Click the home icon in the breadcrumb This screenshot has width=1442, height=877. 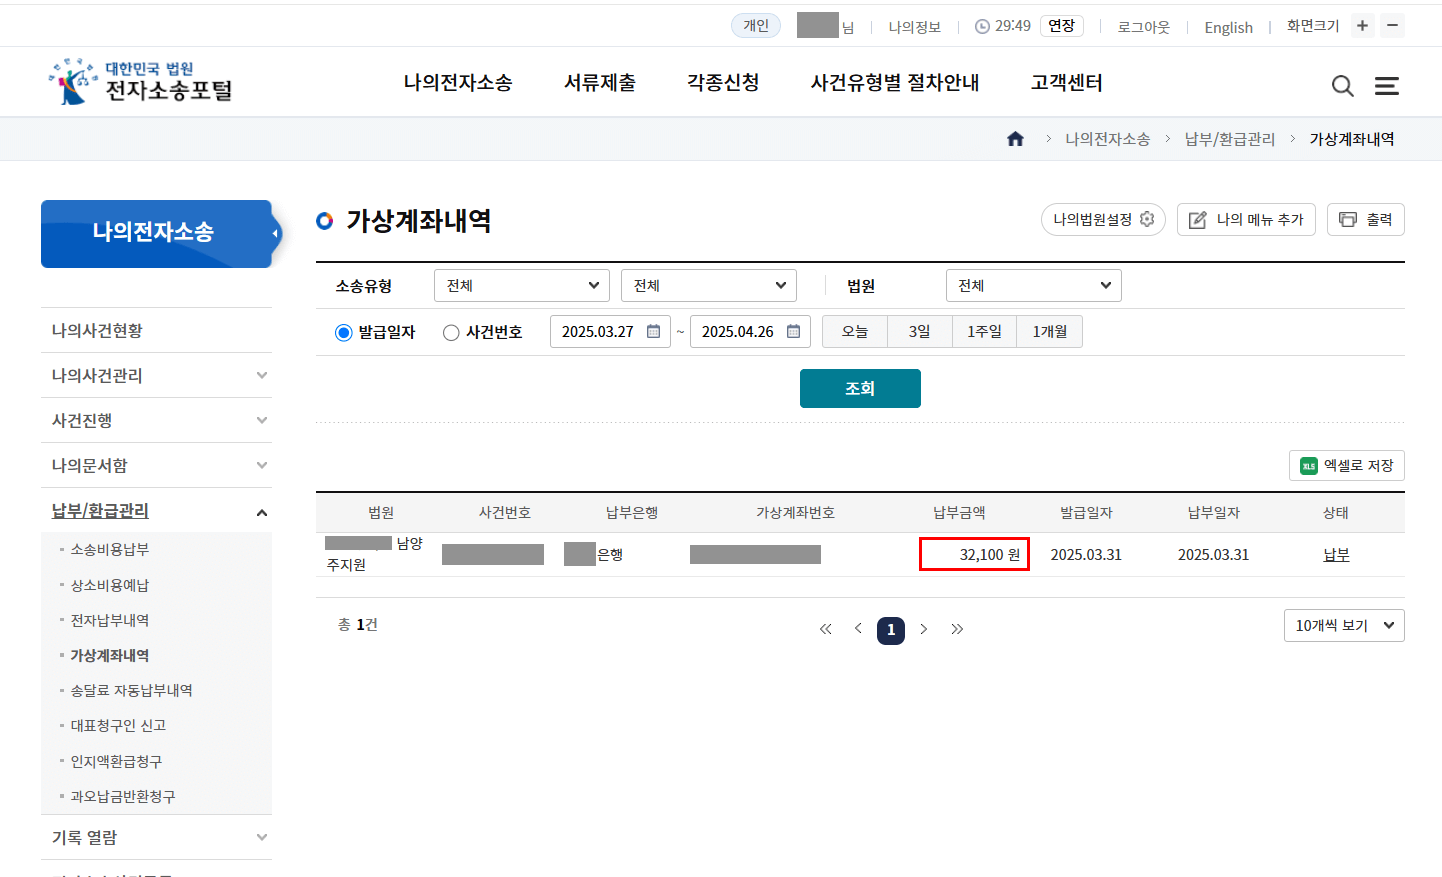tap(1015, 138)
